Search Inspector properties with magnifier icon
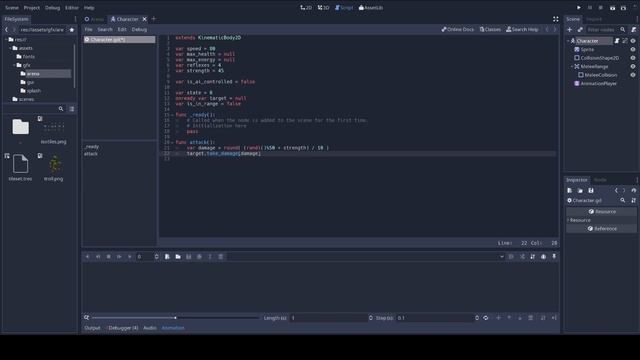 pyautogui.click(x=623, y=200)
